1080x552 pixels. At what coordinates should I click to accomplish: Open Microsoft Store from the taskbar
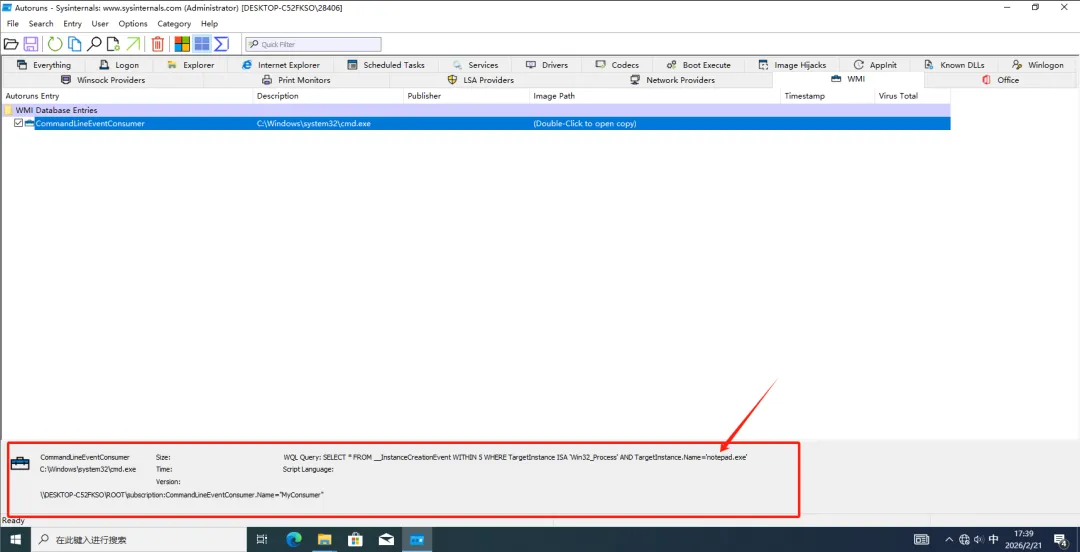tap(355, 540)
